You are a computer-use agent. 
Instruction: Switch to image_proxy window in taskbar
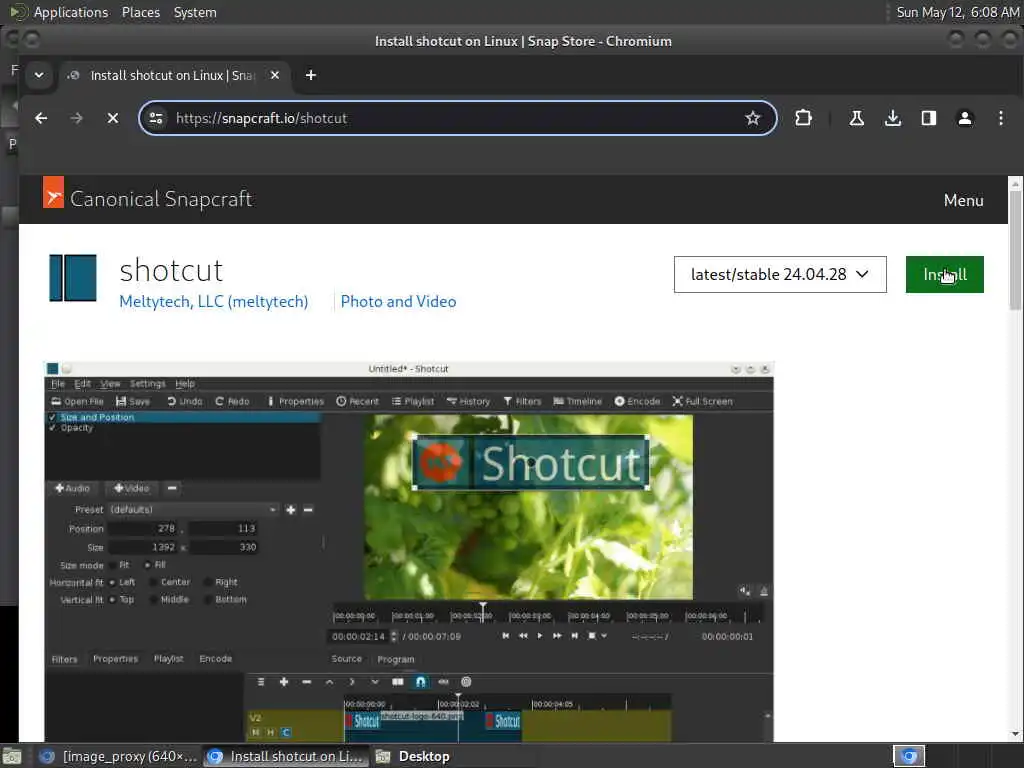click(118, 756)
